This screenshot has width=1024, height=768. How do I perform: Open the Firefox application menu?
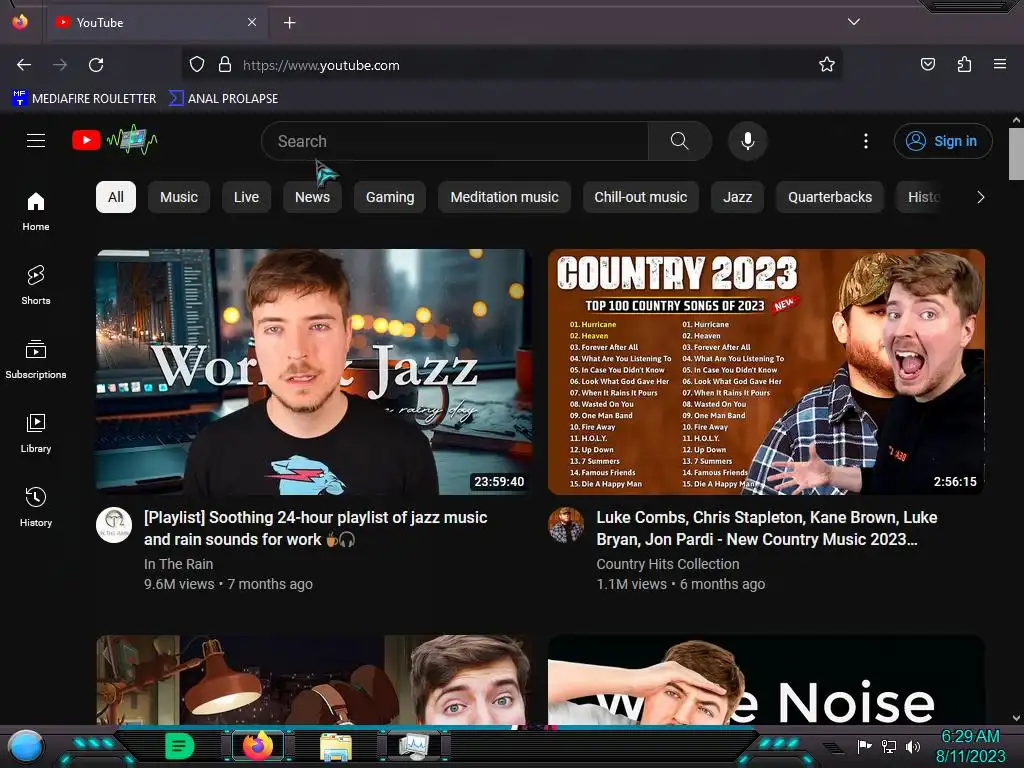pyautogui.click(x=1000, y=64)
